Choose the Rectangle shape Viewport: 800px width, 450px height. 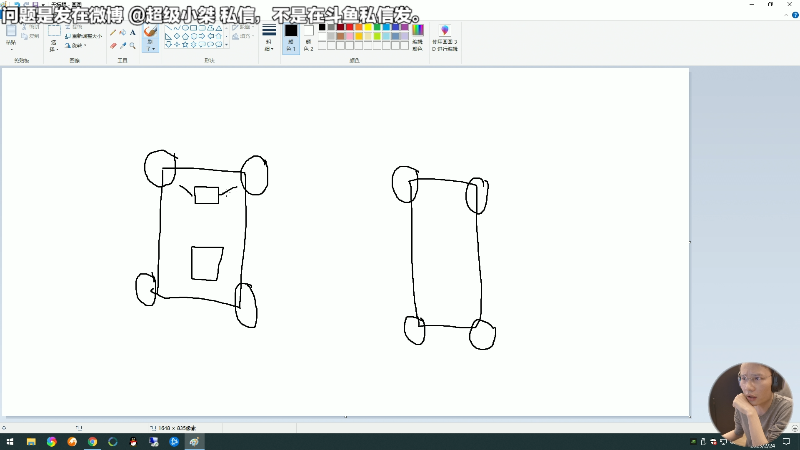pos(193,28)
